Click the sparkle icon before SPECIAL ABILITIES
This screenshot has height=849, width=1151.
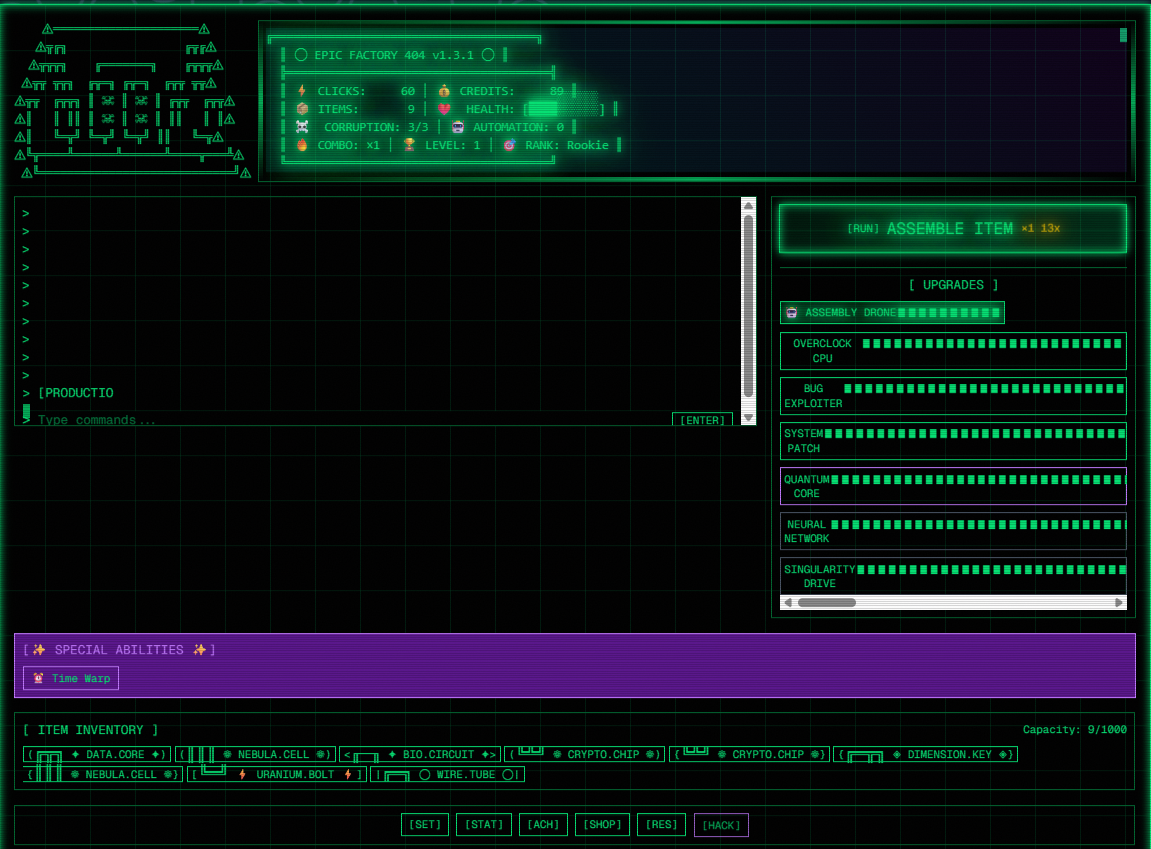pyautogui.click(x=39, y=649)
